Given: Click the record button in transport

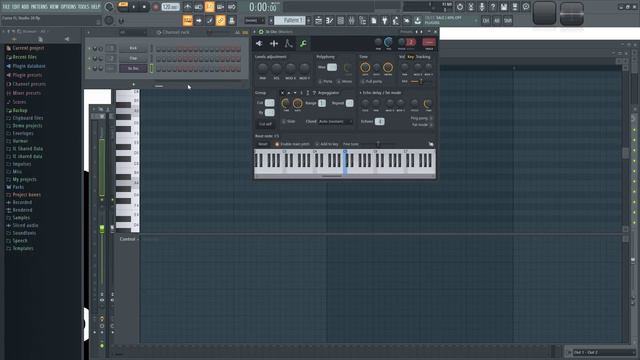Looking at the screenshot, I should [x=156, y=7].
